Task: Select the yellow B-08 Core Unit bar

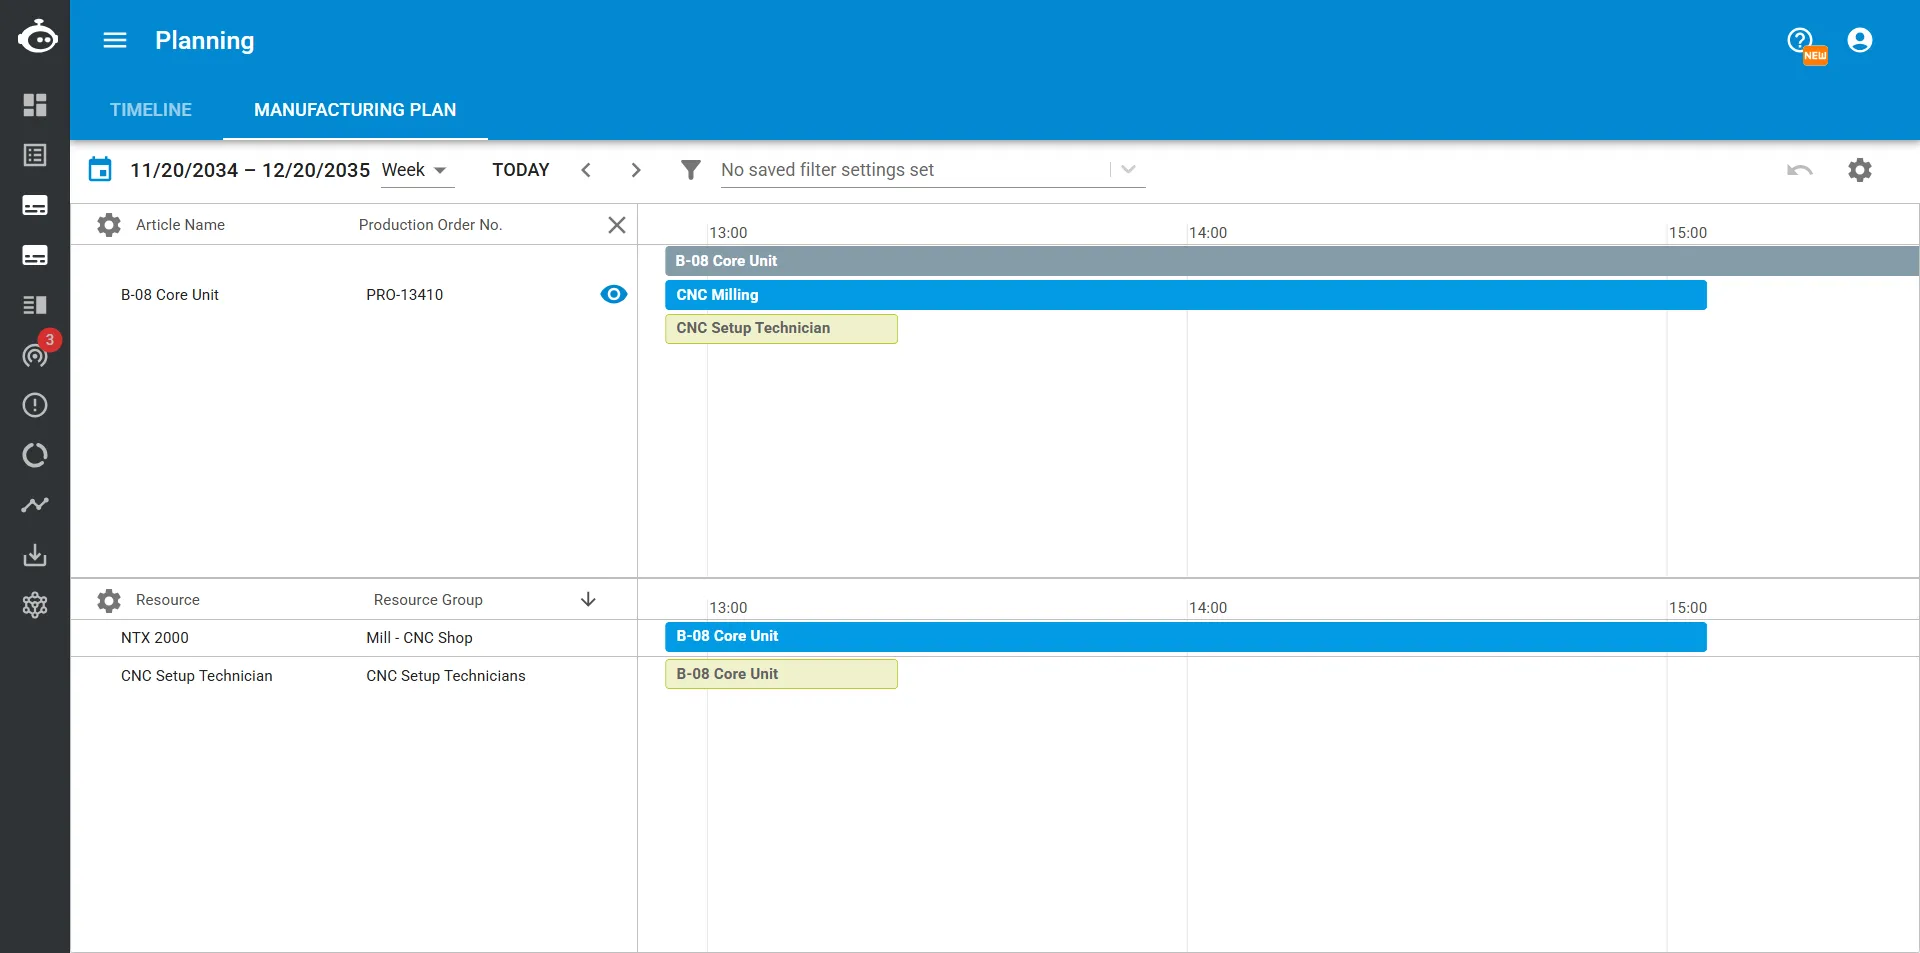Action: point(781,674)
